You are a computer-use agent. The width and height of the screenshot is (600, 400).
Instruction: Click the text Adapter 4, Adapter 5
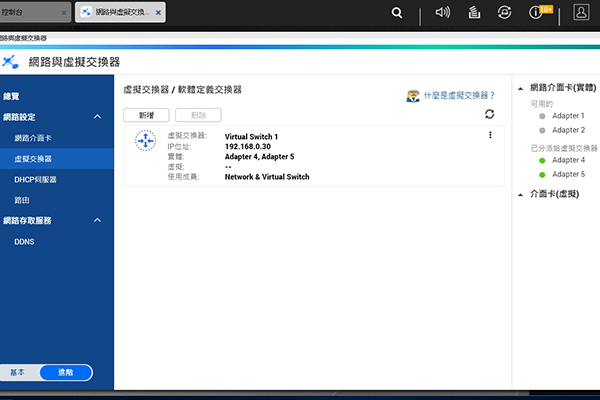point(259,157)
